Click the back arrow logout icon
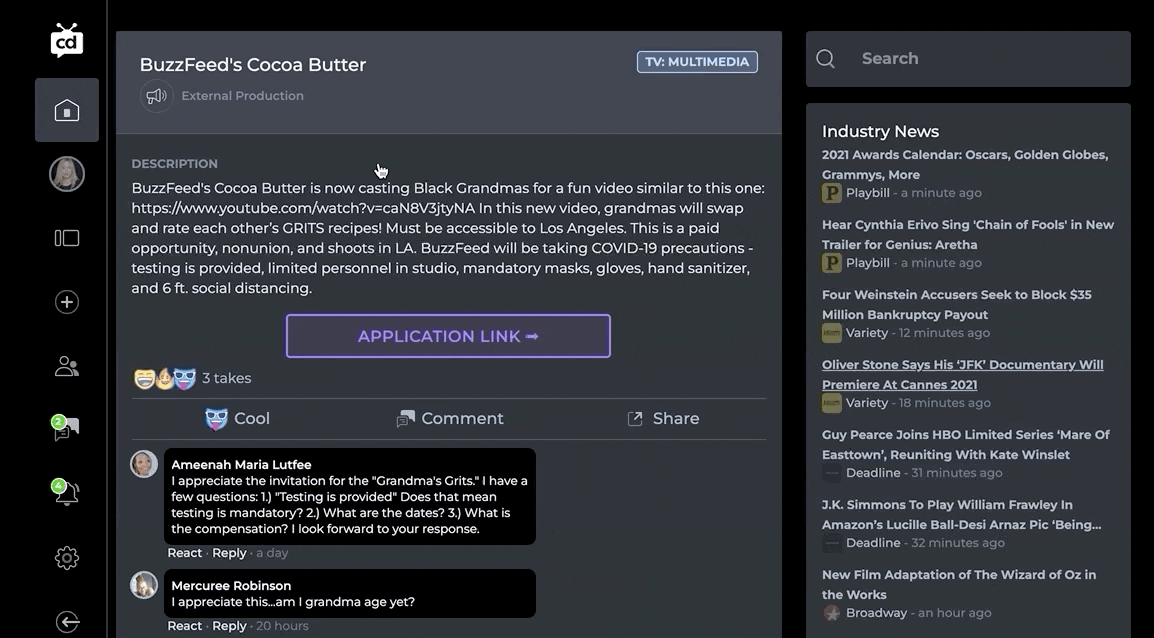 click(x=67, y=622)
